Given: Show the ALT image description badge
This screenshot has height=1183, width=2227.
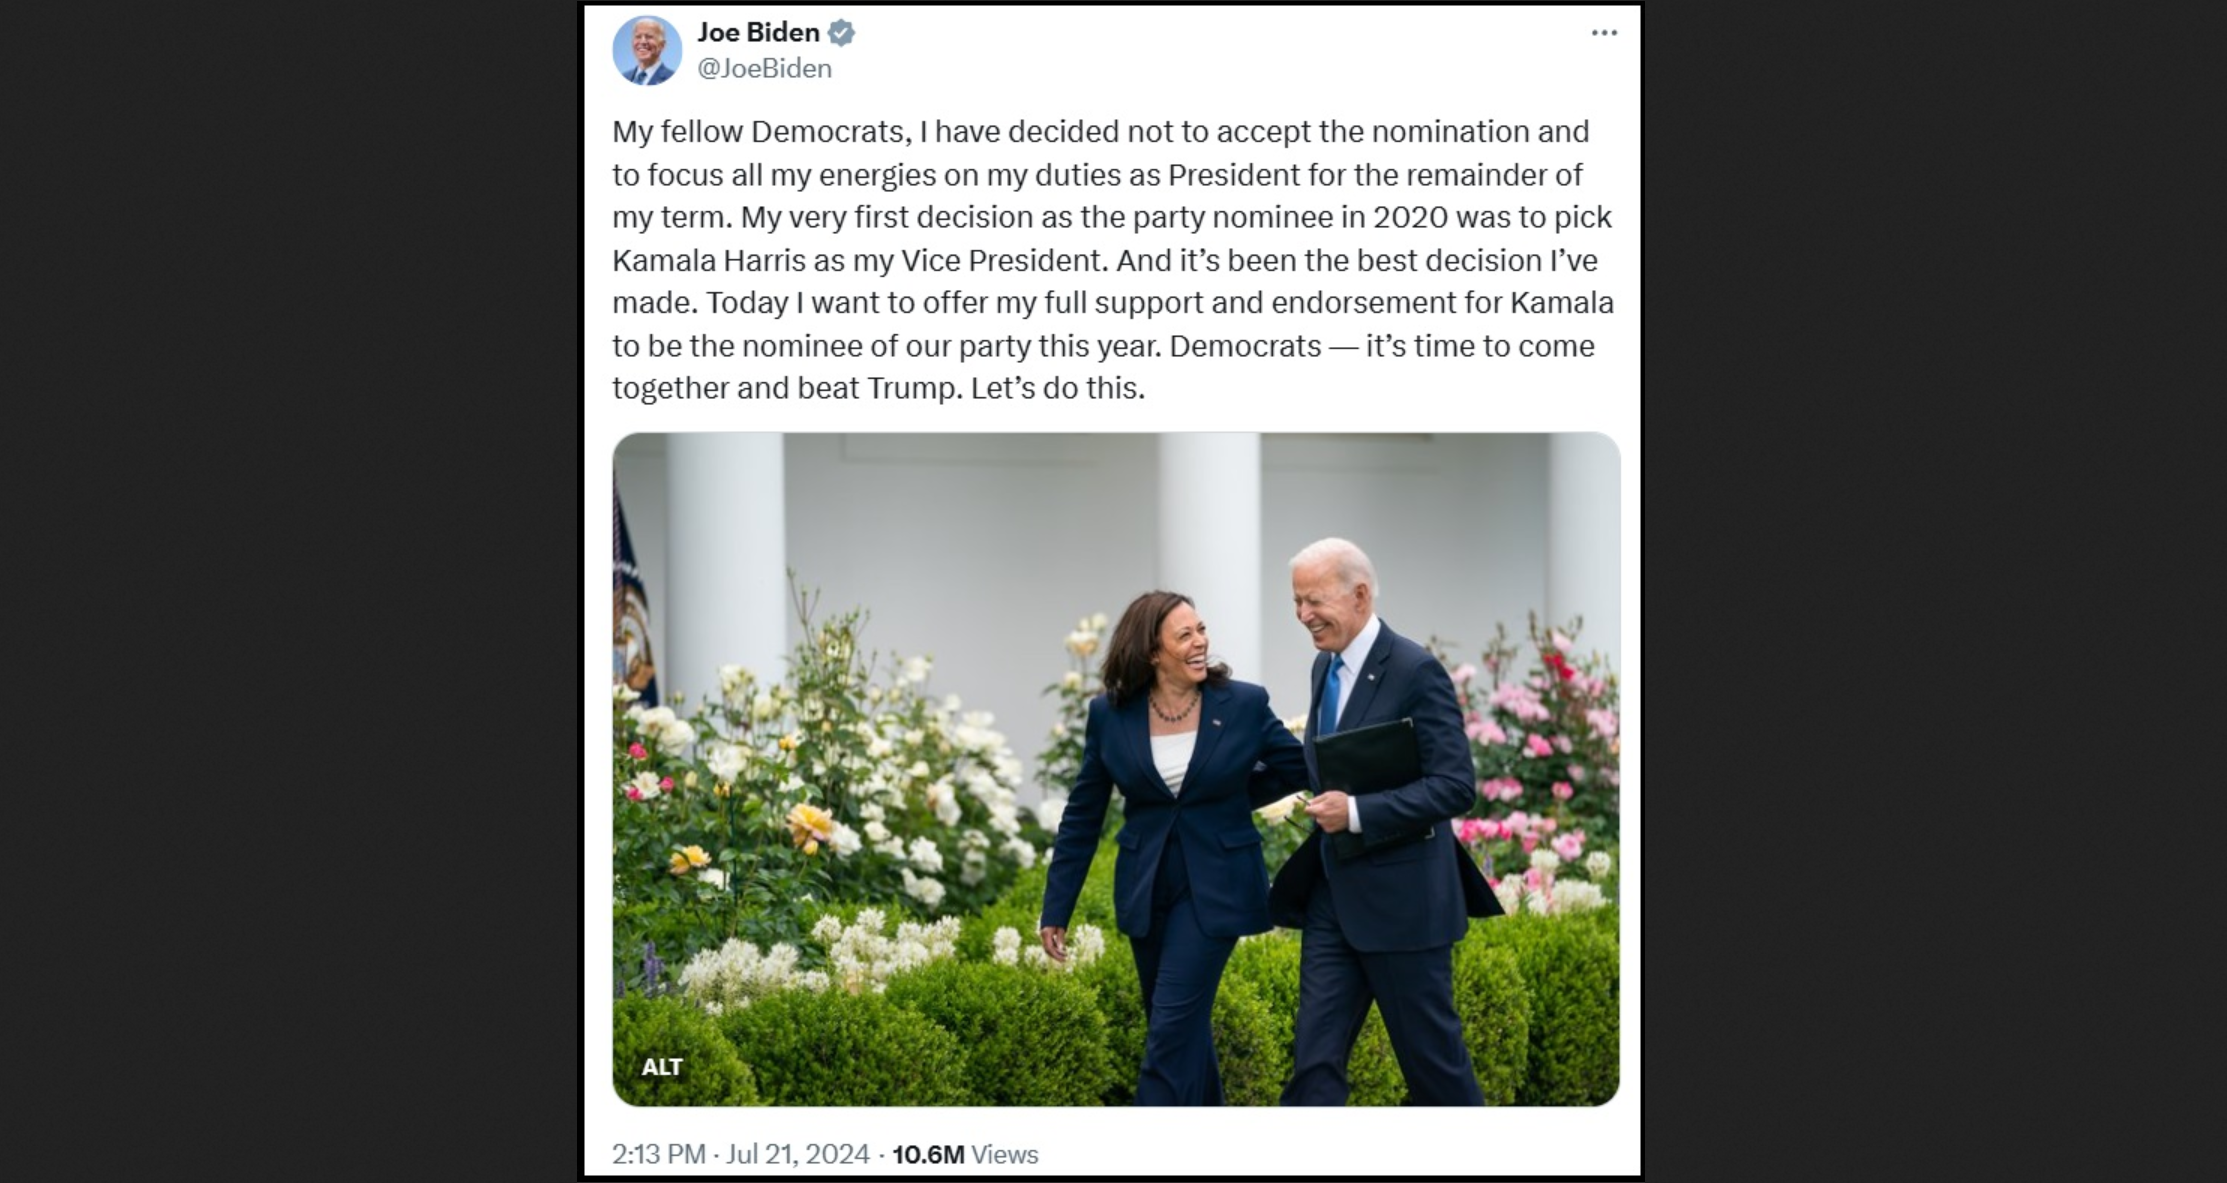Looking at the screenshot, I should 662,1067.
